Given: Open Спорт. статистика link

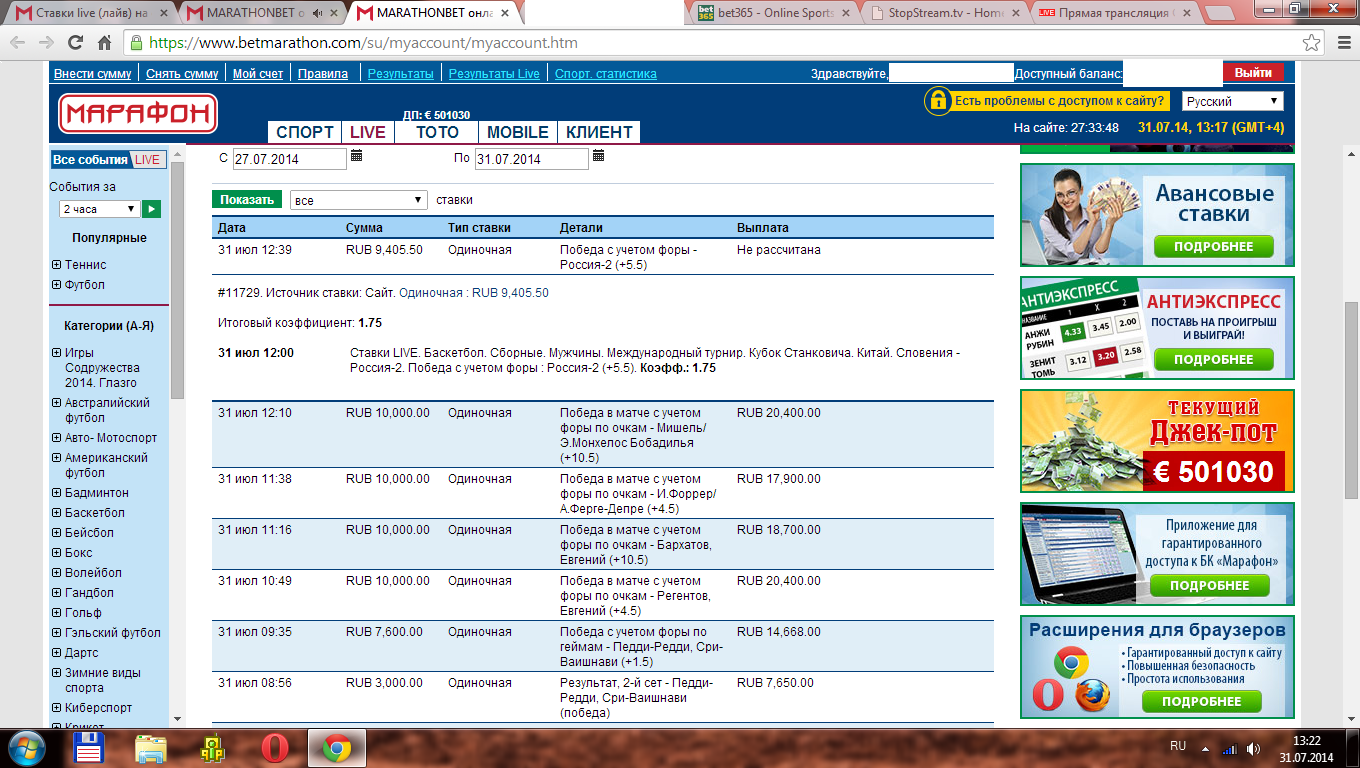Looking at the screenshot, I should 606,74.
